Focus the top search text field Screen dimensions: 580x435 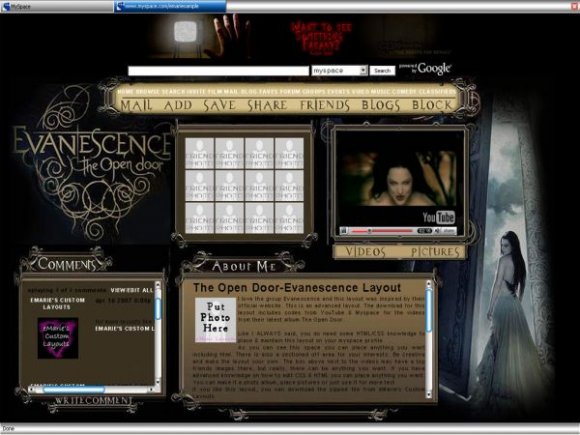click(218, 71)
